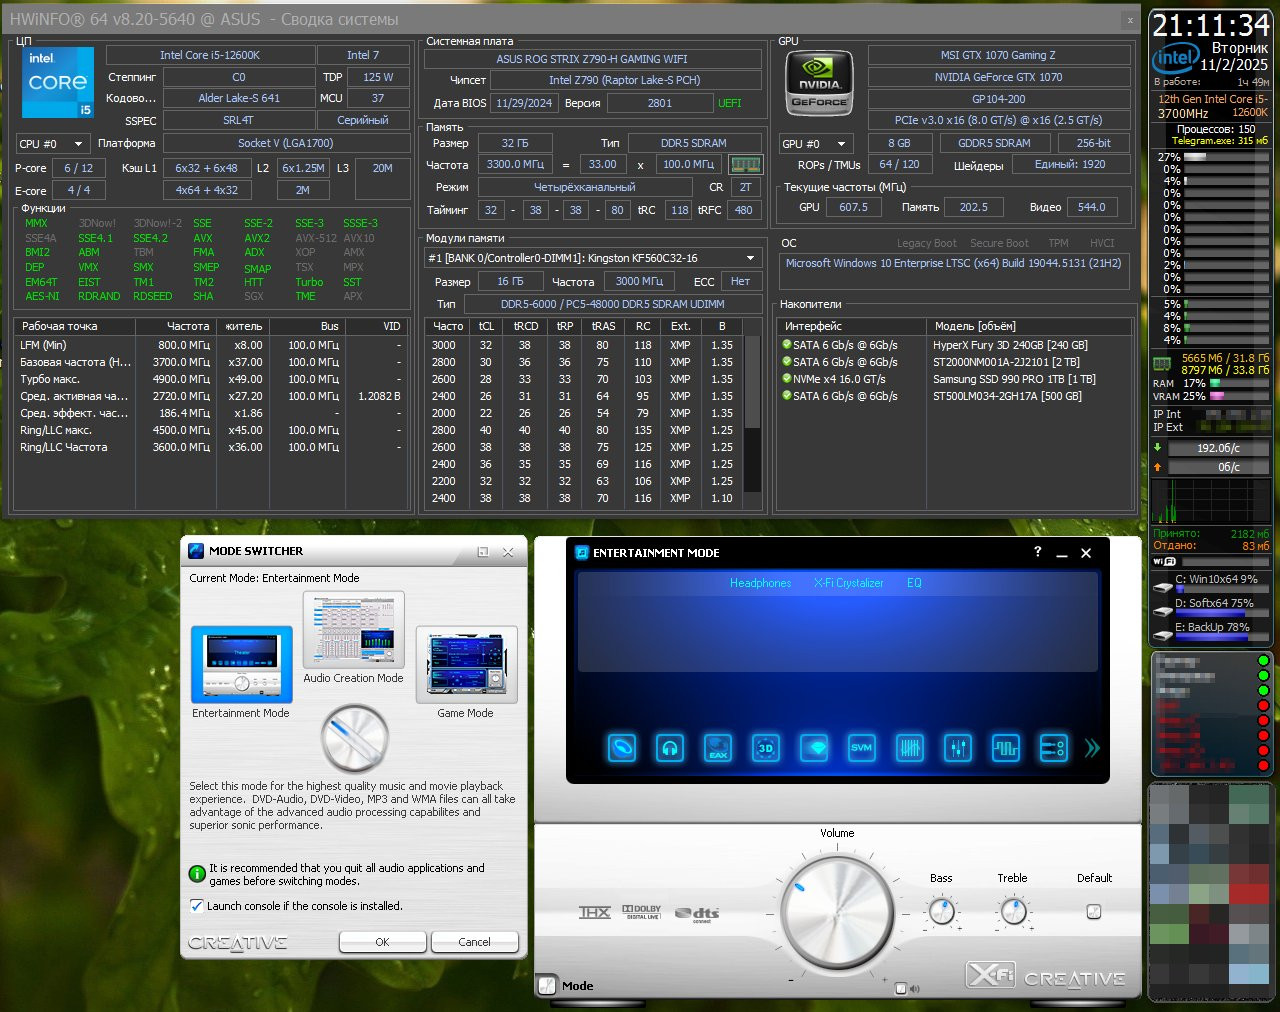Select the Audio Creation Mode thumbnail
Image resolution: width=1280 pixels, height=1012 pixels.
tap(354, 629)
